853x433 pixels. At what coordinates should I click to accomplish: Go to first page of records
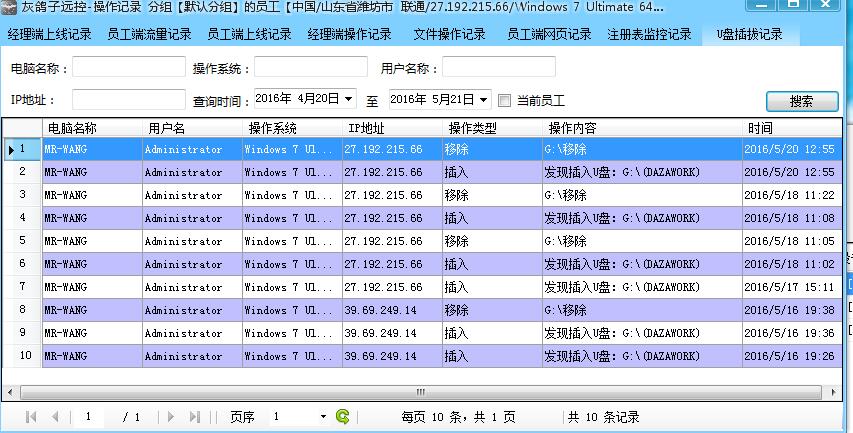31,416
